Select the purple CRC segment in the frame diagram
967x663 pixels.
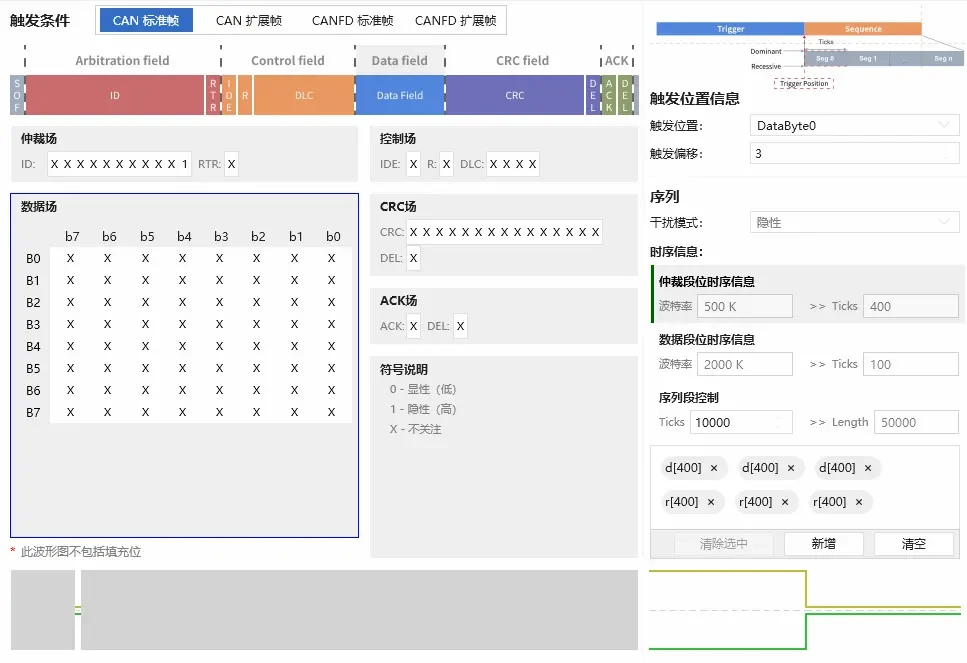[x=515, y=95]
